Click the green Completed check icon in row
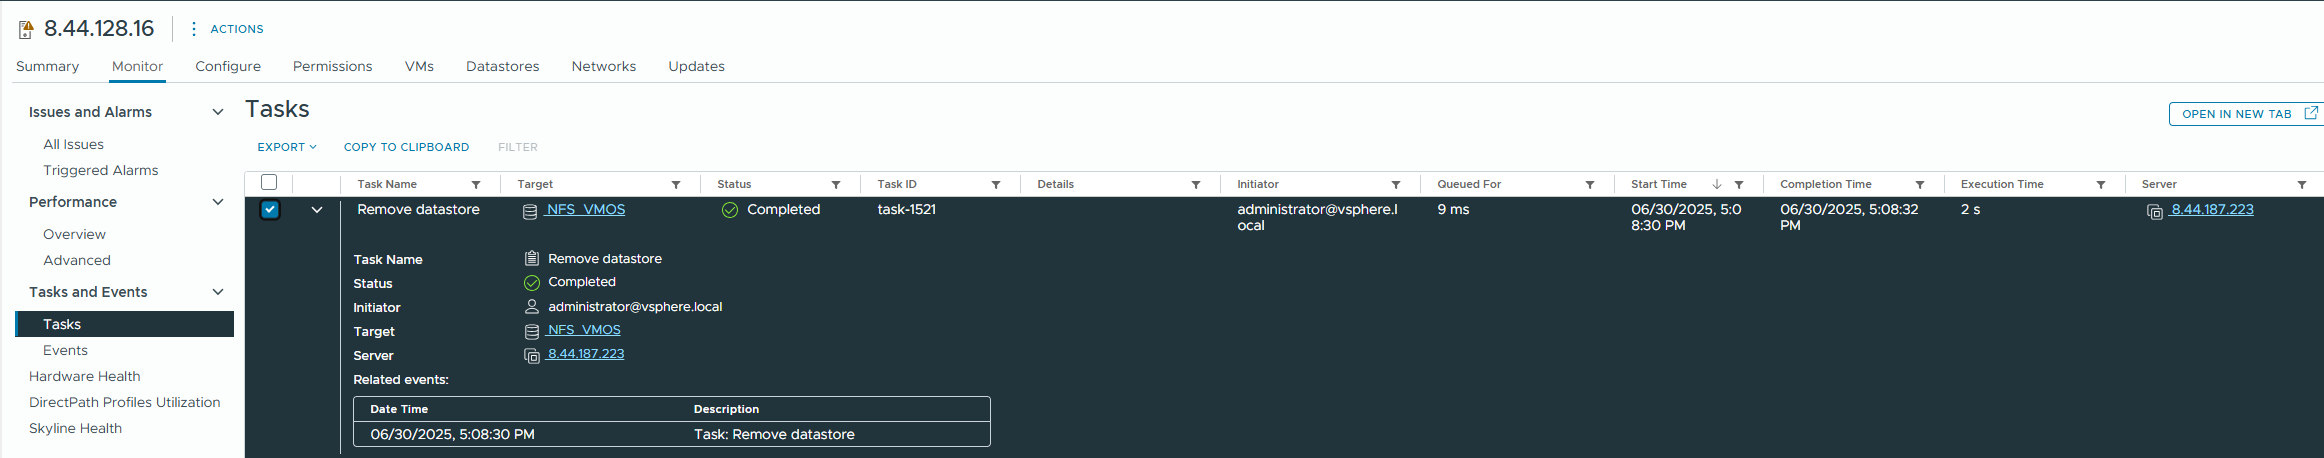2324x458 pixels. [730, 210]
